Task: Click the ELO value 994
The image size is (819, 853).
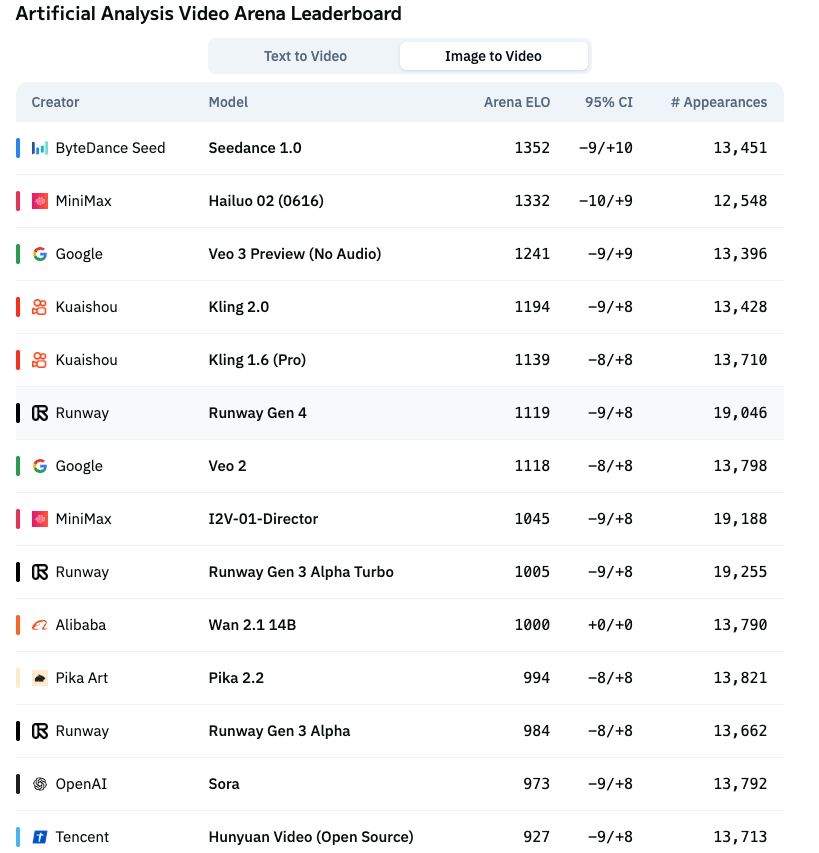Action: click(536, 678)
